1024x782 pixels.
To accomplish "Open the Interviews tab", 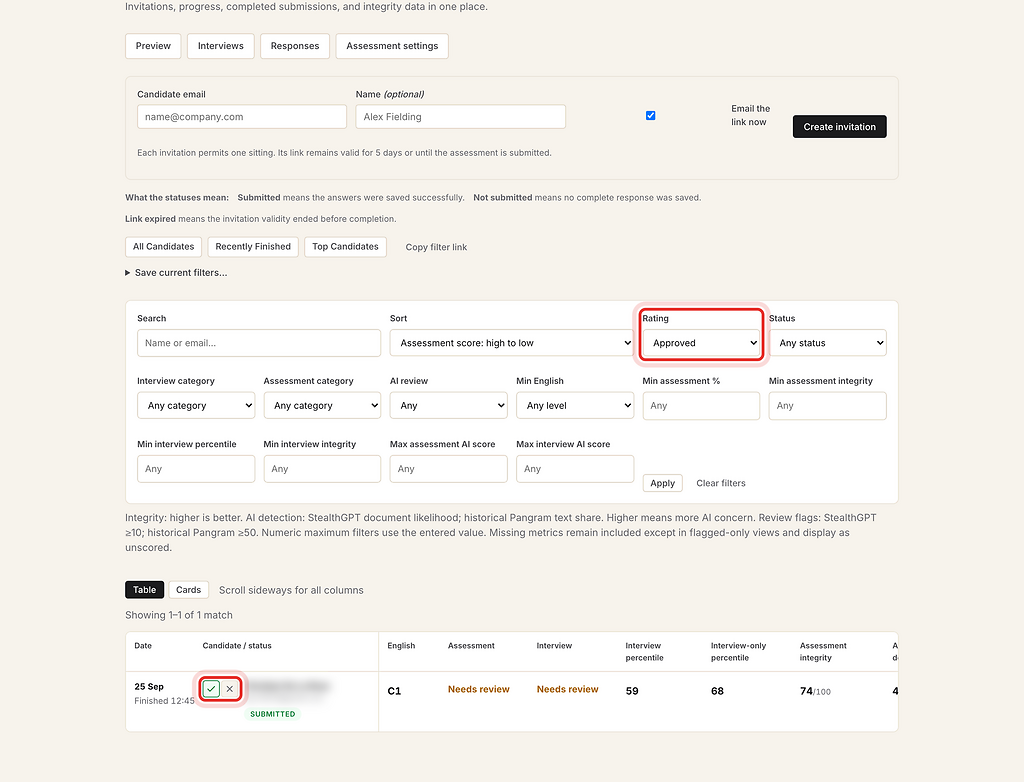I will (x=221, y=46).
